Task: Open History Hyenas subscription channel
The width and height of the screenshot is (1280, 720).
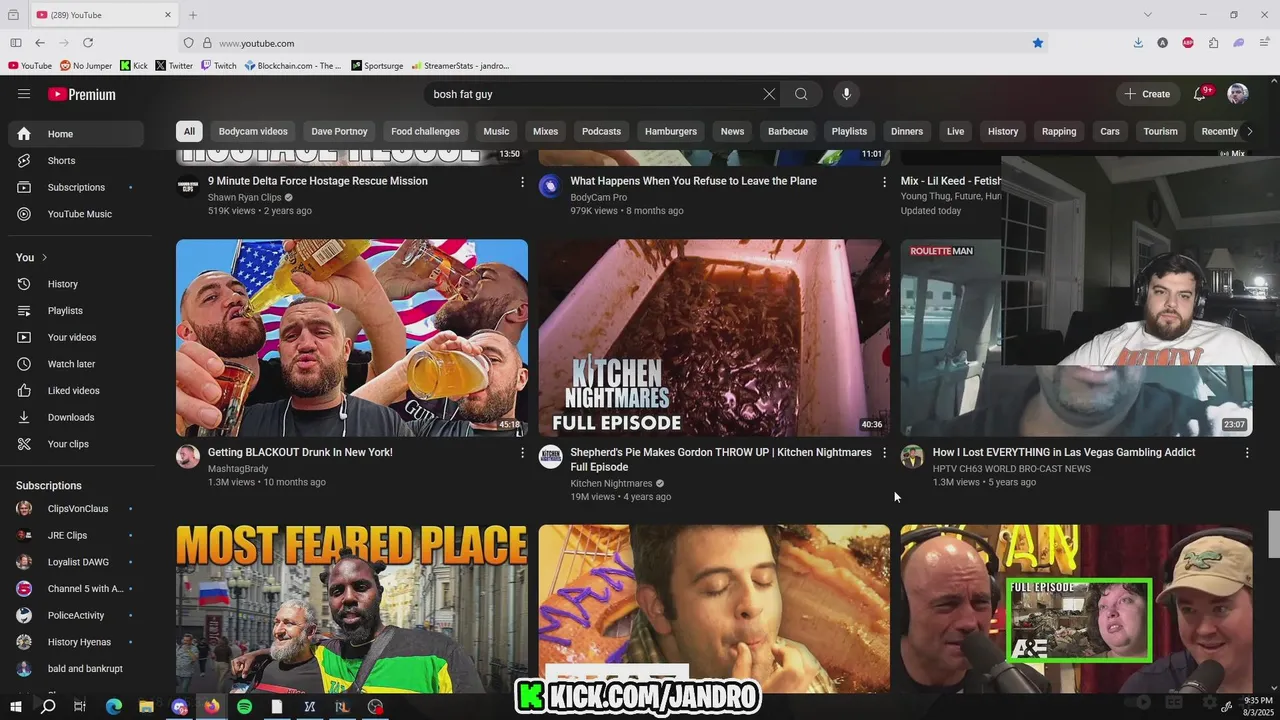Action: click(76, 642)
